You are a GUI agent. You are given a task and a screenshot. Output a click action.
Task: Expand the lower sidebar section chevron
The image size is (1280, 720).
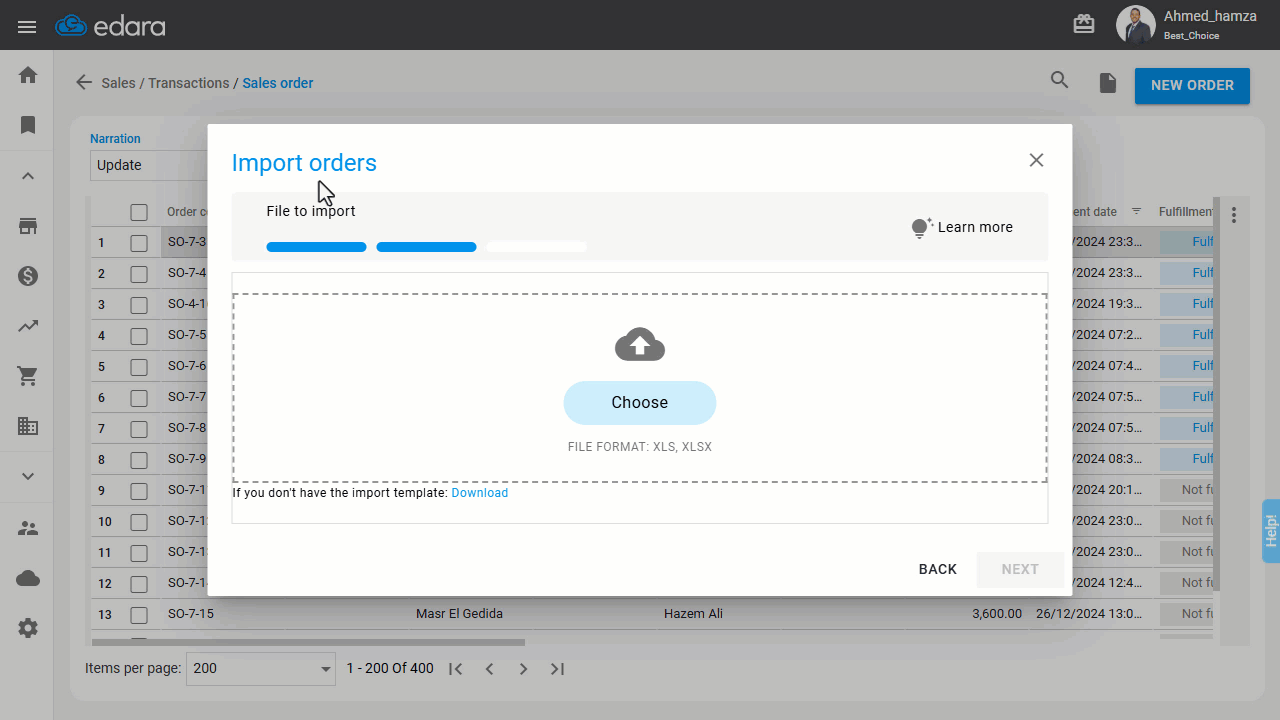point(28,477)
